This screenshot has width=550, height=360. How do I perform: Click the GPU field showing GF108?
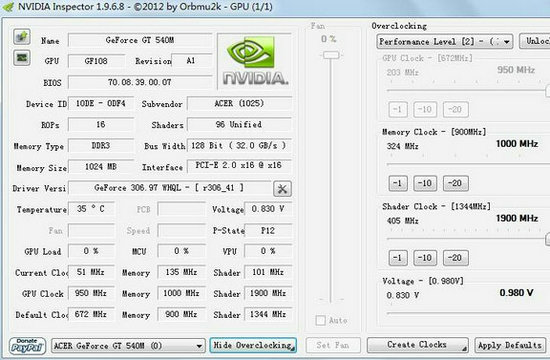click(96, 61)
